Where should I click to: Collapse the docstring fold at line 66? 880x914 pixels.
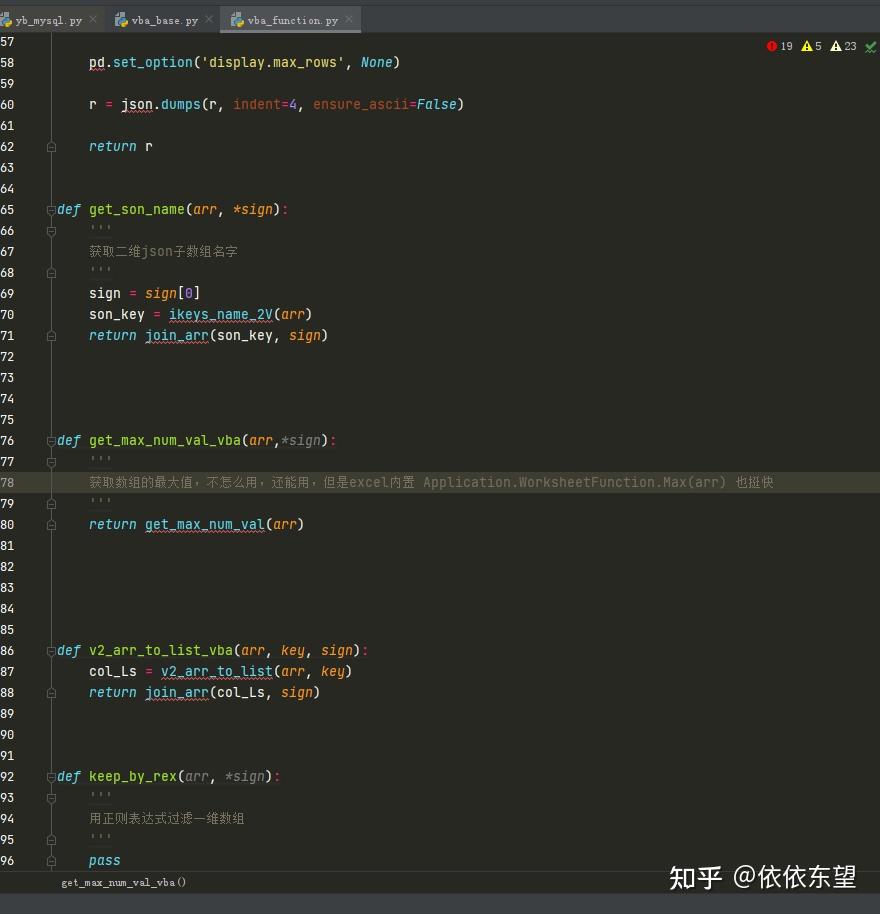point(51,231)
